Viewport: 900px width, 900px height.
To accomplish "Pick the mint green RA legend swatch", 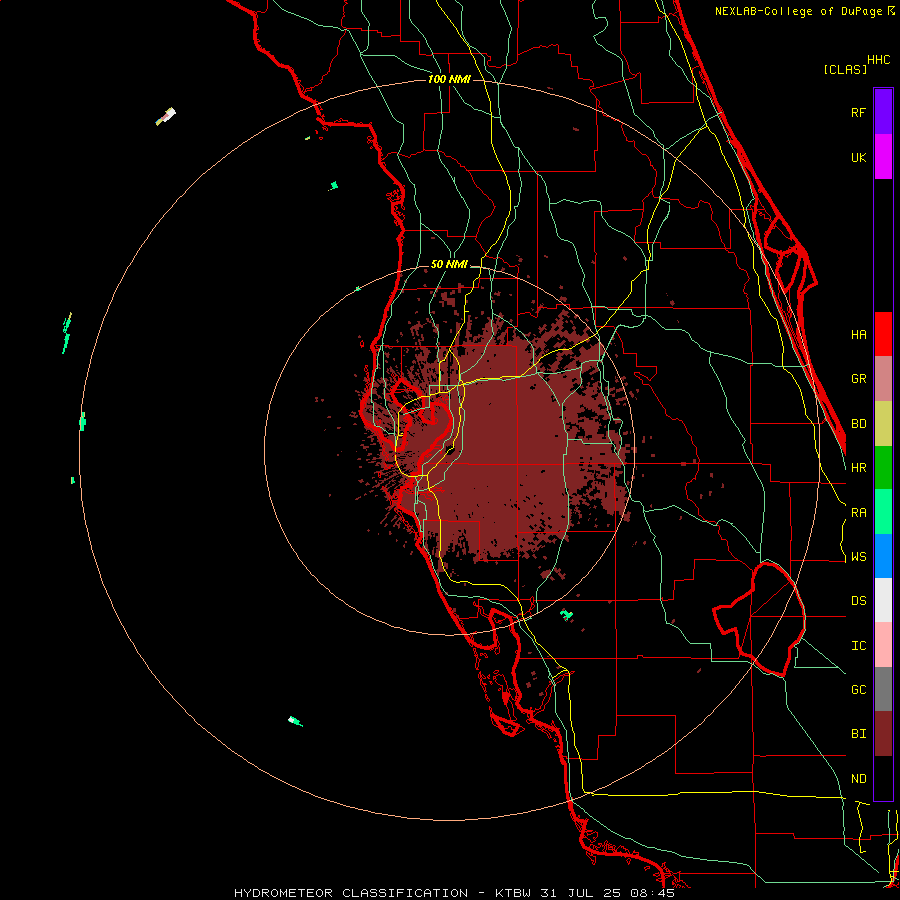I will click(883, 512).
